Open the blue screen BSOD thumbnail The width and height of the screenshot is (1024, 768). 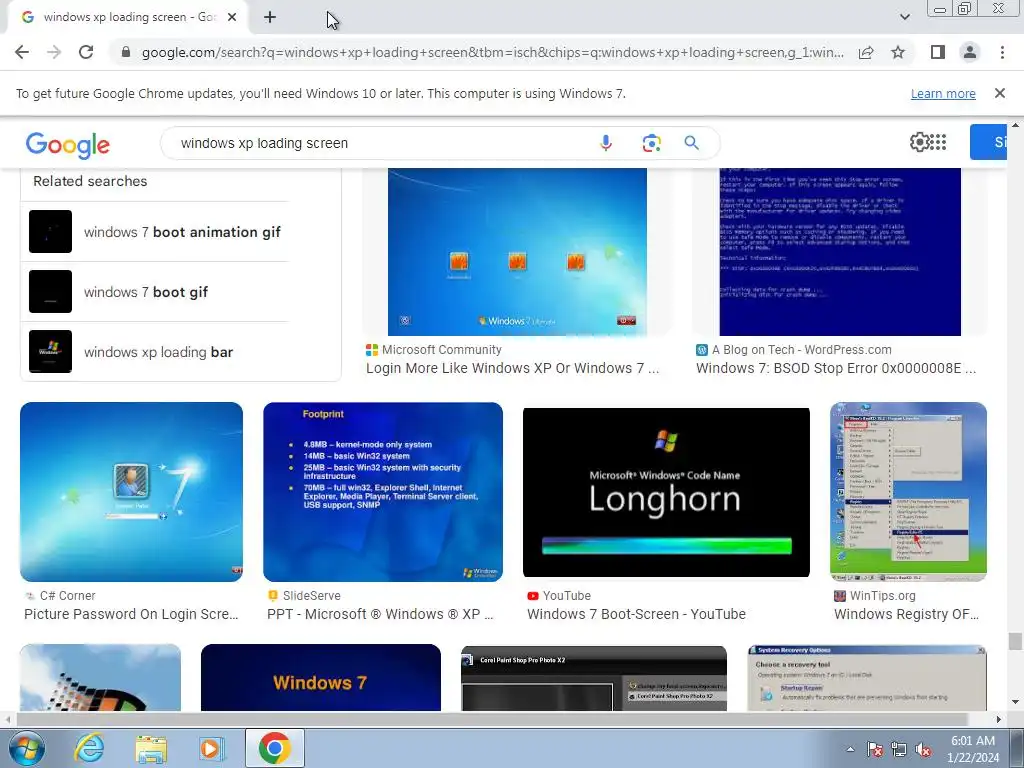(x=840, y=252)
